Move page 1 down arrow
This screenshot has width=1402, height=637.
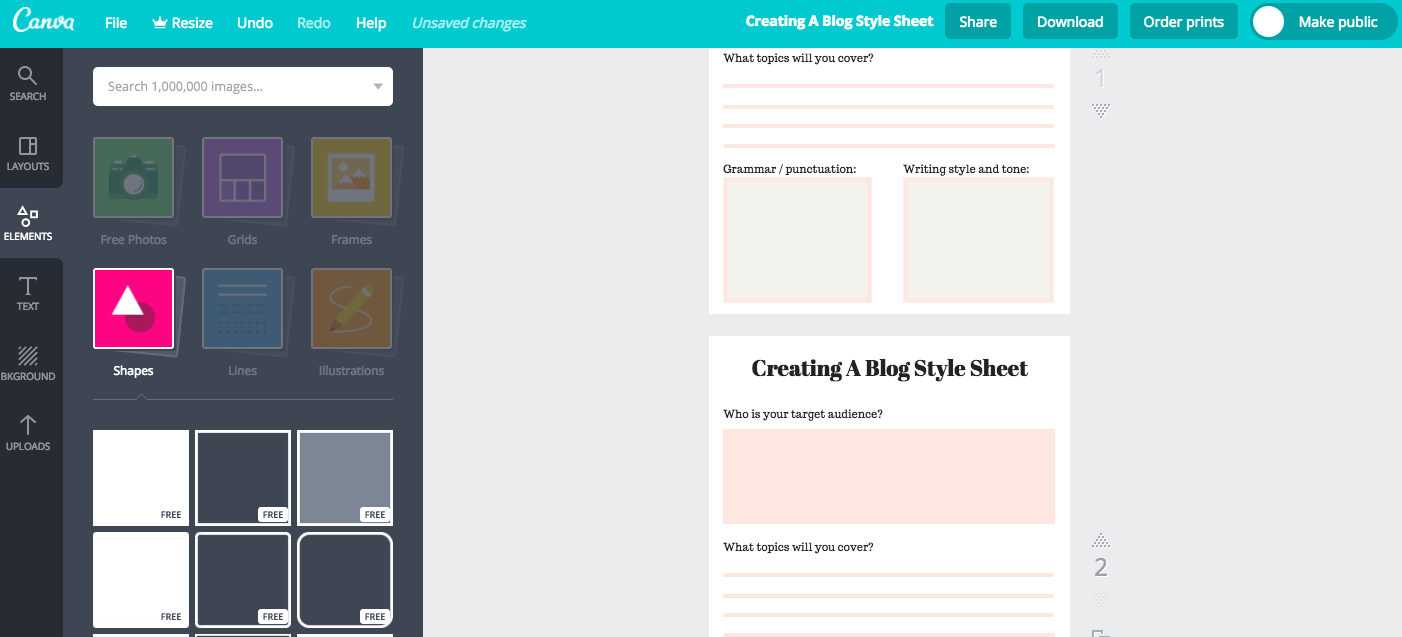tap(1101, 109)
